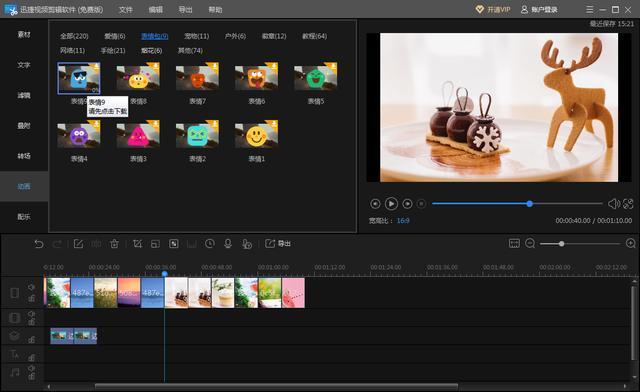
Task: Click the 开通VIP button
Action: coord(493,9)
